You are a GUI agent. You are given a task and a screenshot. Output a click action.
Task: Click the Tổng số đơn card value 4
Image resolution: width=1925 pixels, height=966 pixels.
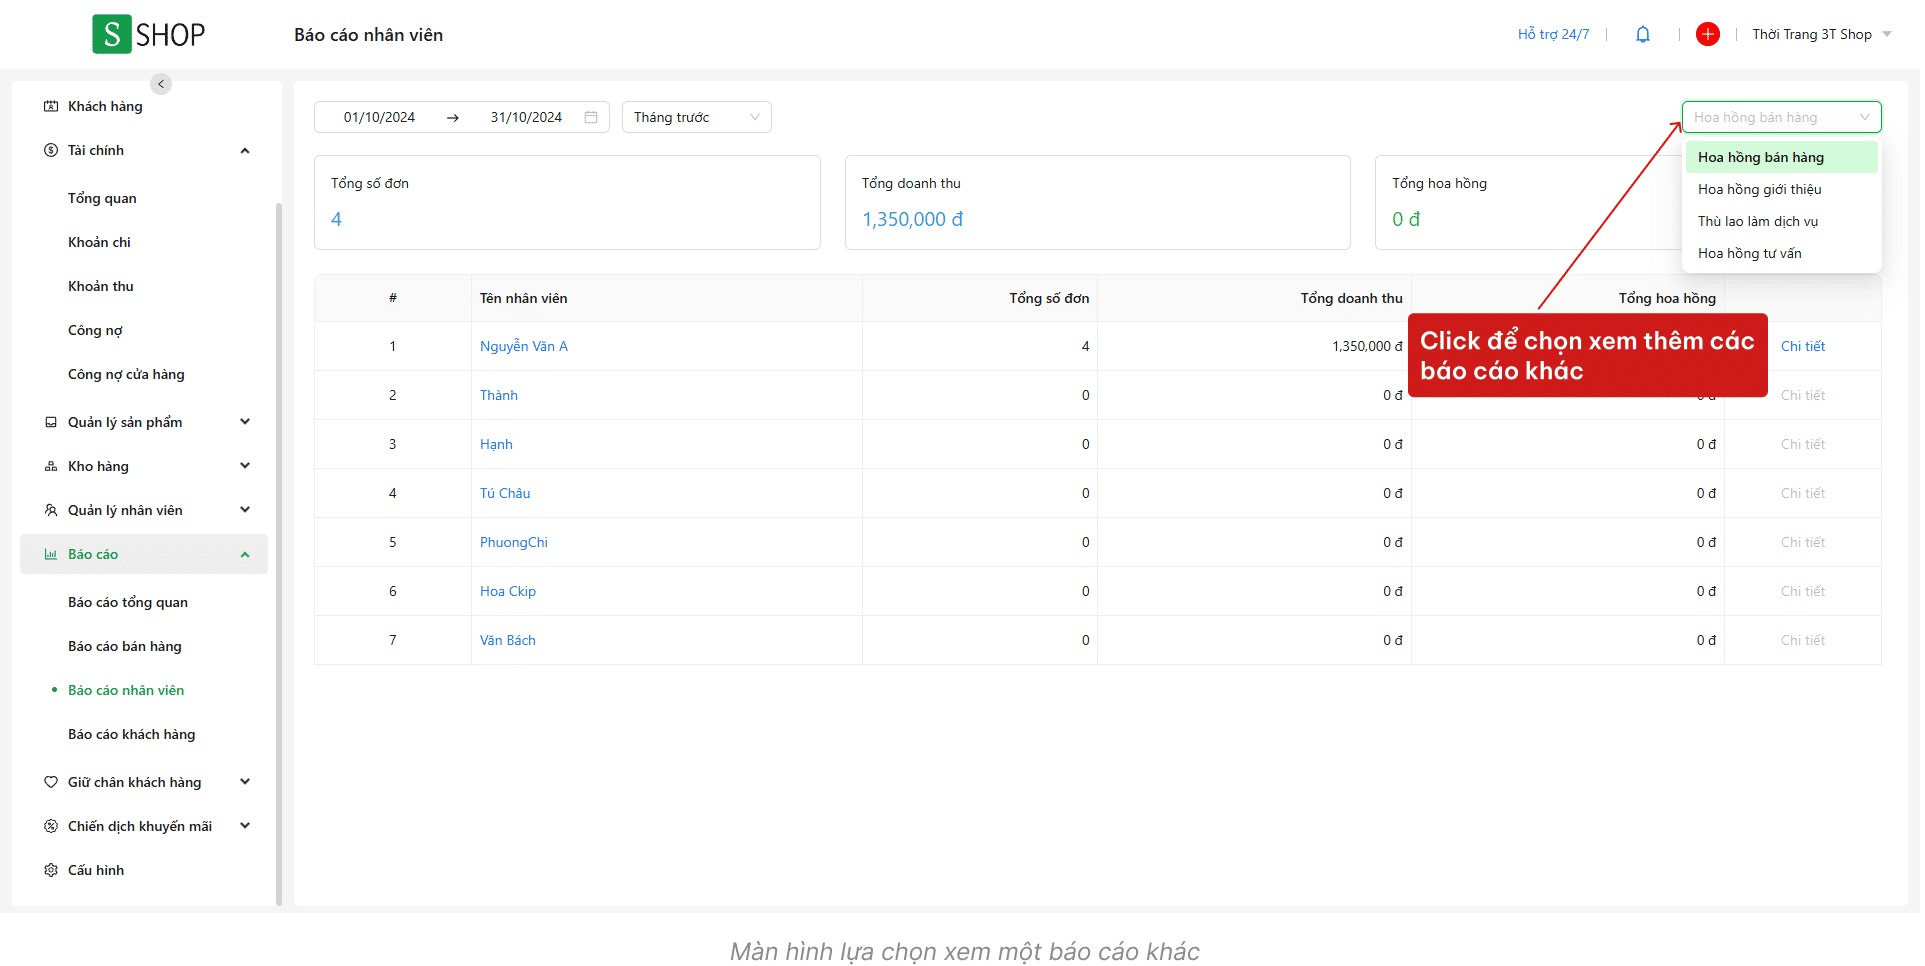click(x=337, y=219)
